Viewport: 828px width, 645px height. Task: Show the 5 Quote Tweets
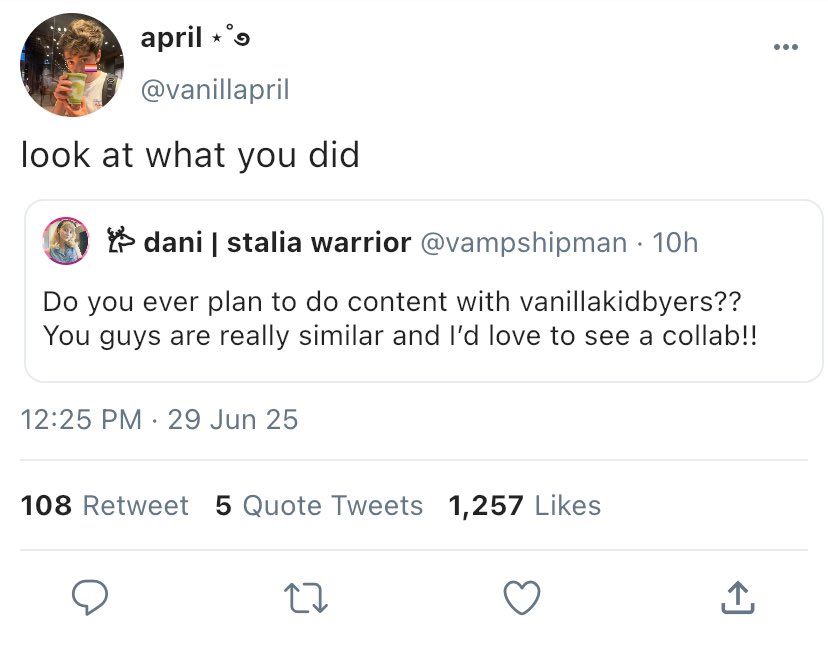(319, 506)
